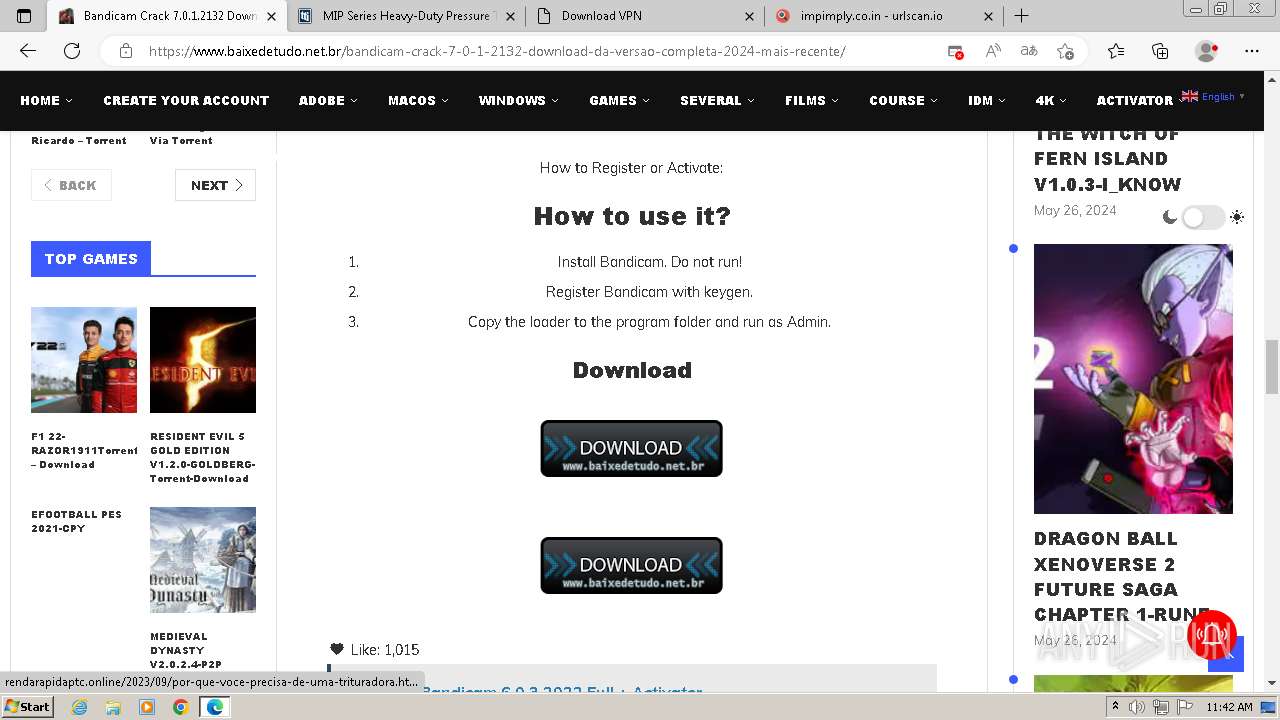Viewport: 1280px width, 720px height.
Task: Open MEDIEVAL DYNASTY V2.0.2.4-P2P link
Action: [x=186, y=650]
